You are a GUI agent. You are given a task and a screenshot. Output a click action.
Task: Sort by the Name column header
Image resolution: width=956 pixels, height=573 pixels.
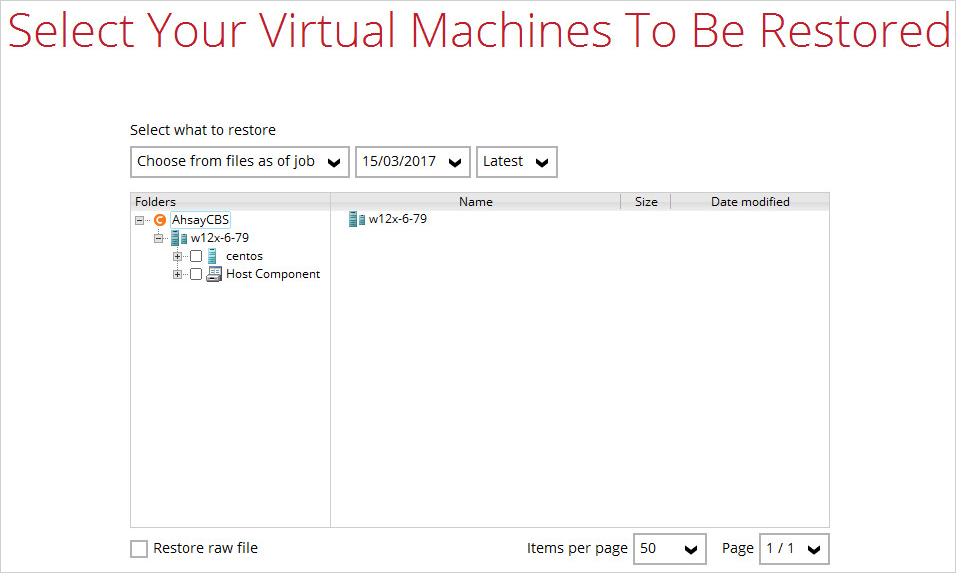tap(475, 202)
